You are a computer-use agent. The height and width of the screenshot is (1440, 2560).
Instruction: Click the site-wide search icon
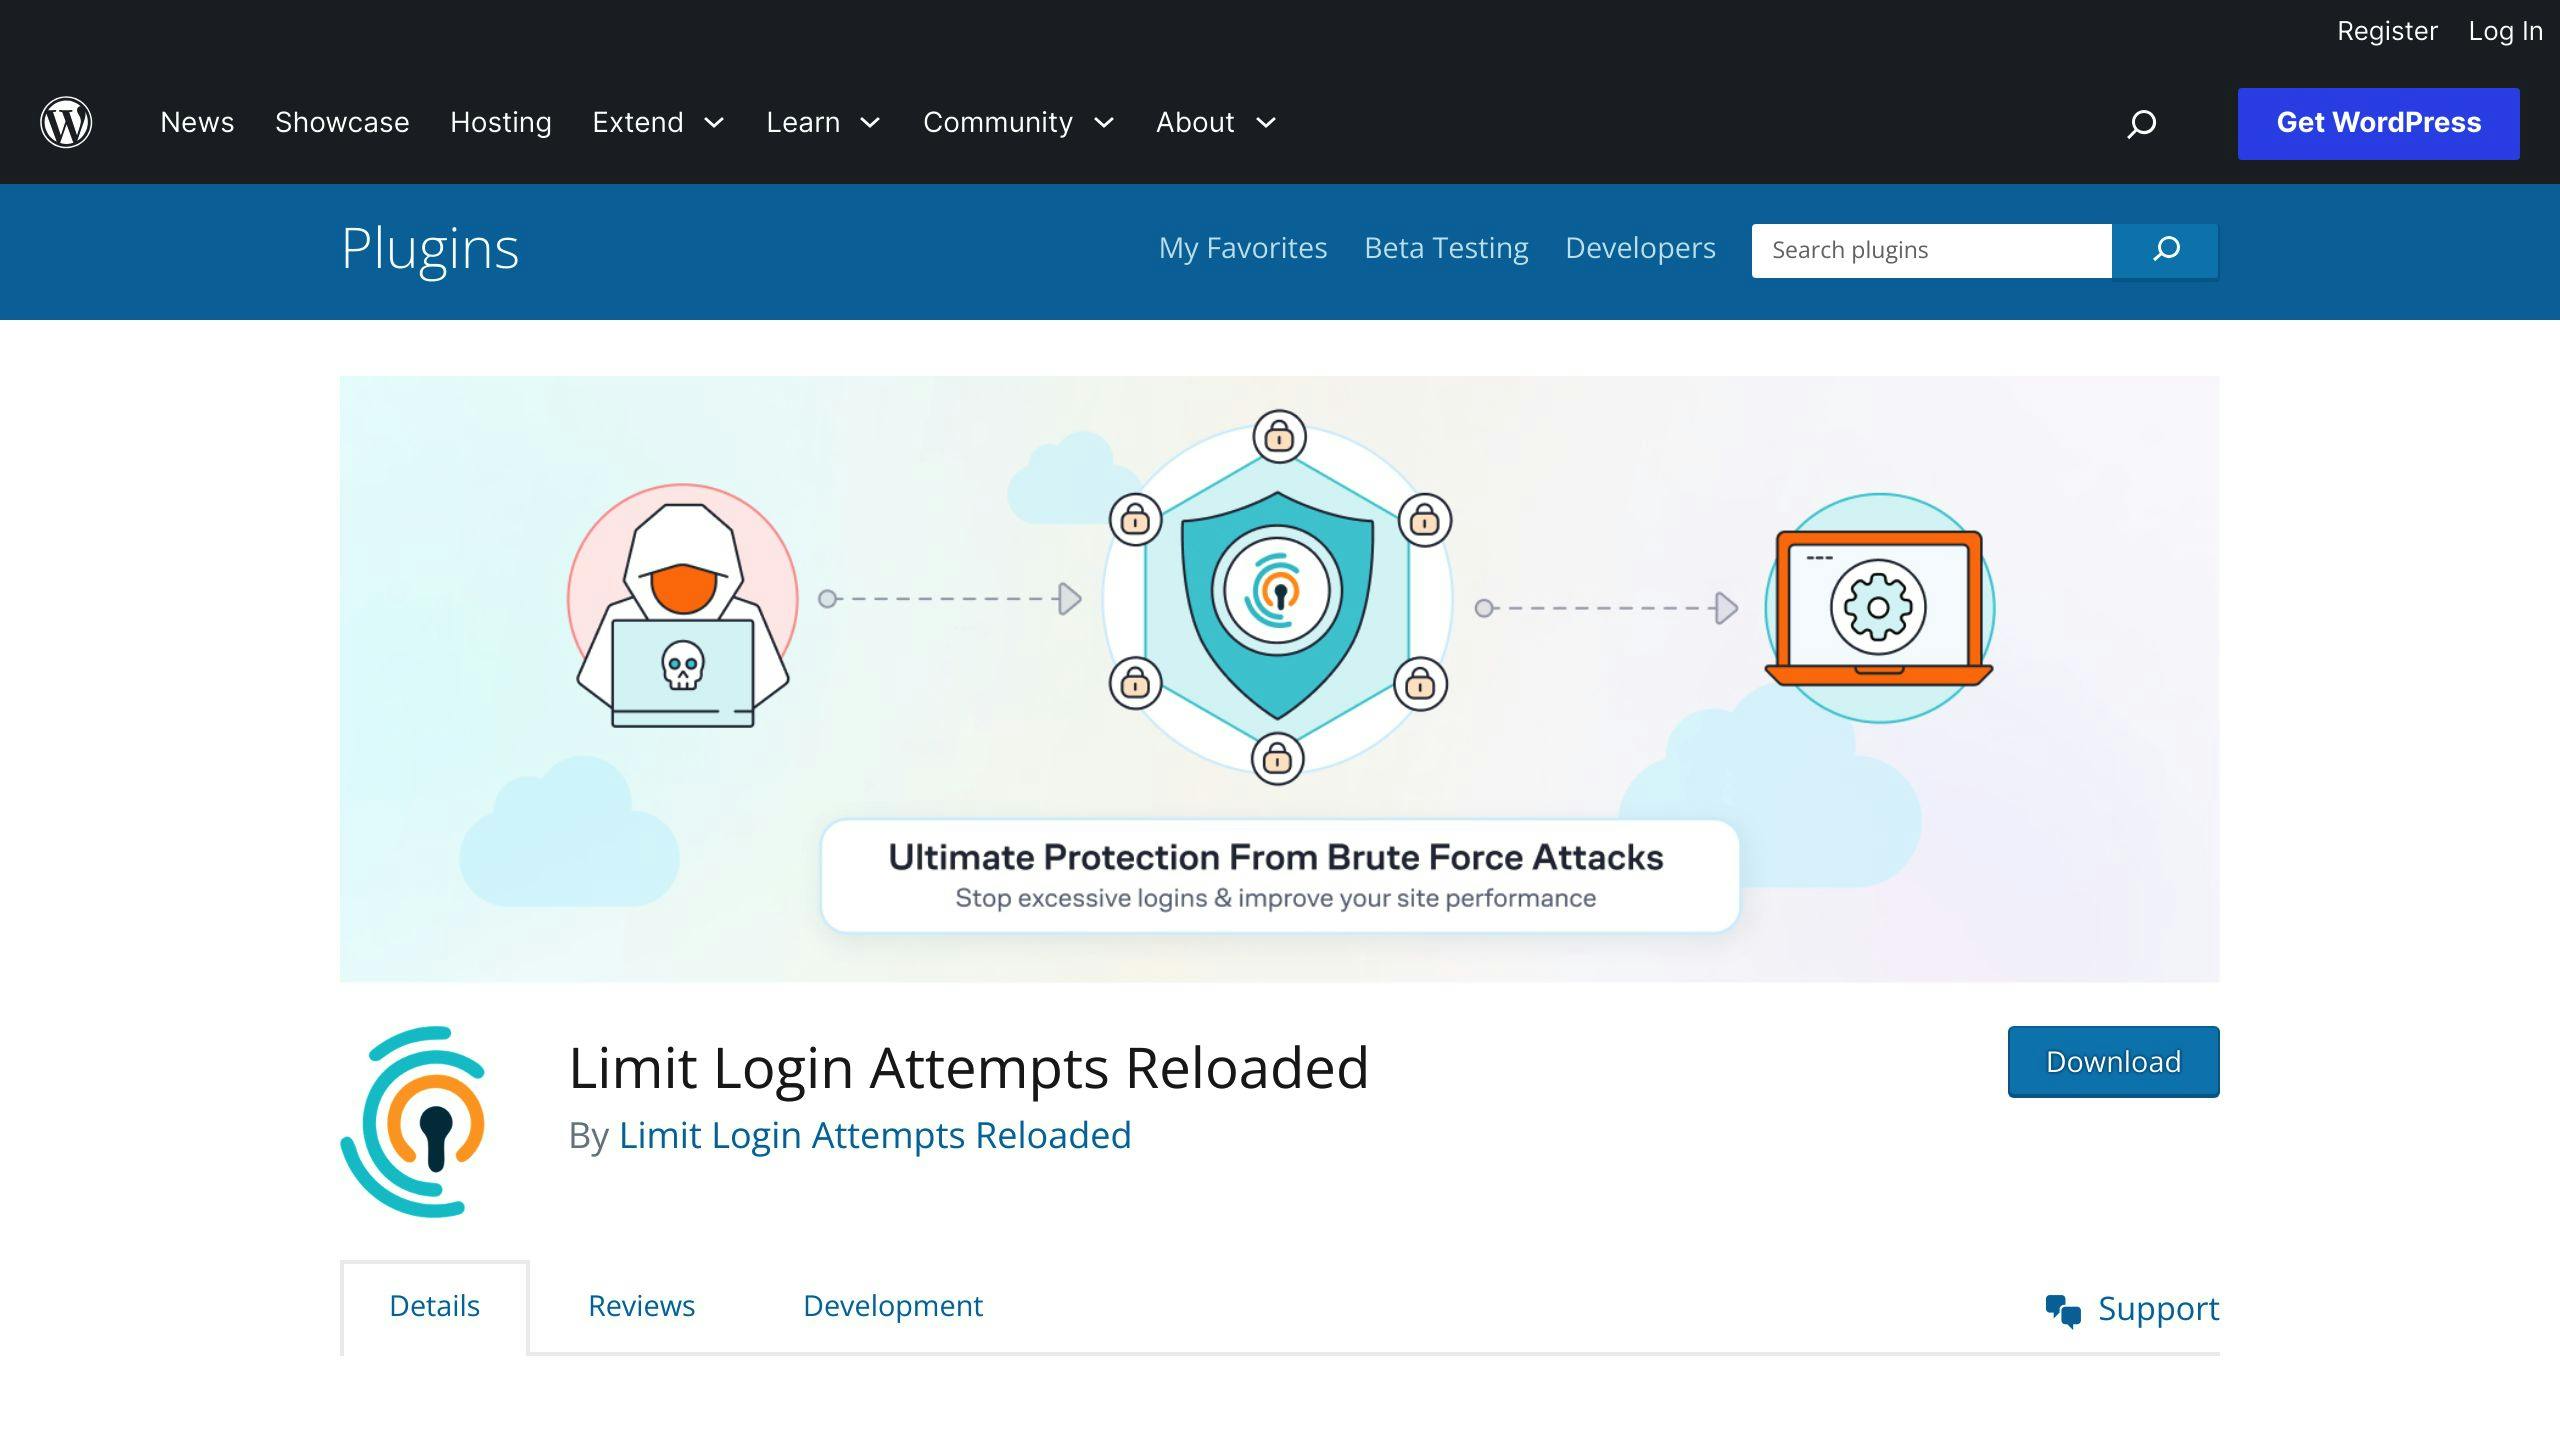tap(2142, 121)
